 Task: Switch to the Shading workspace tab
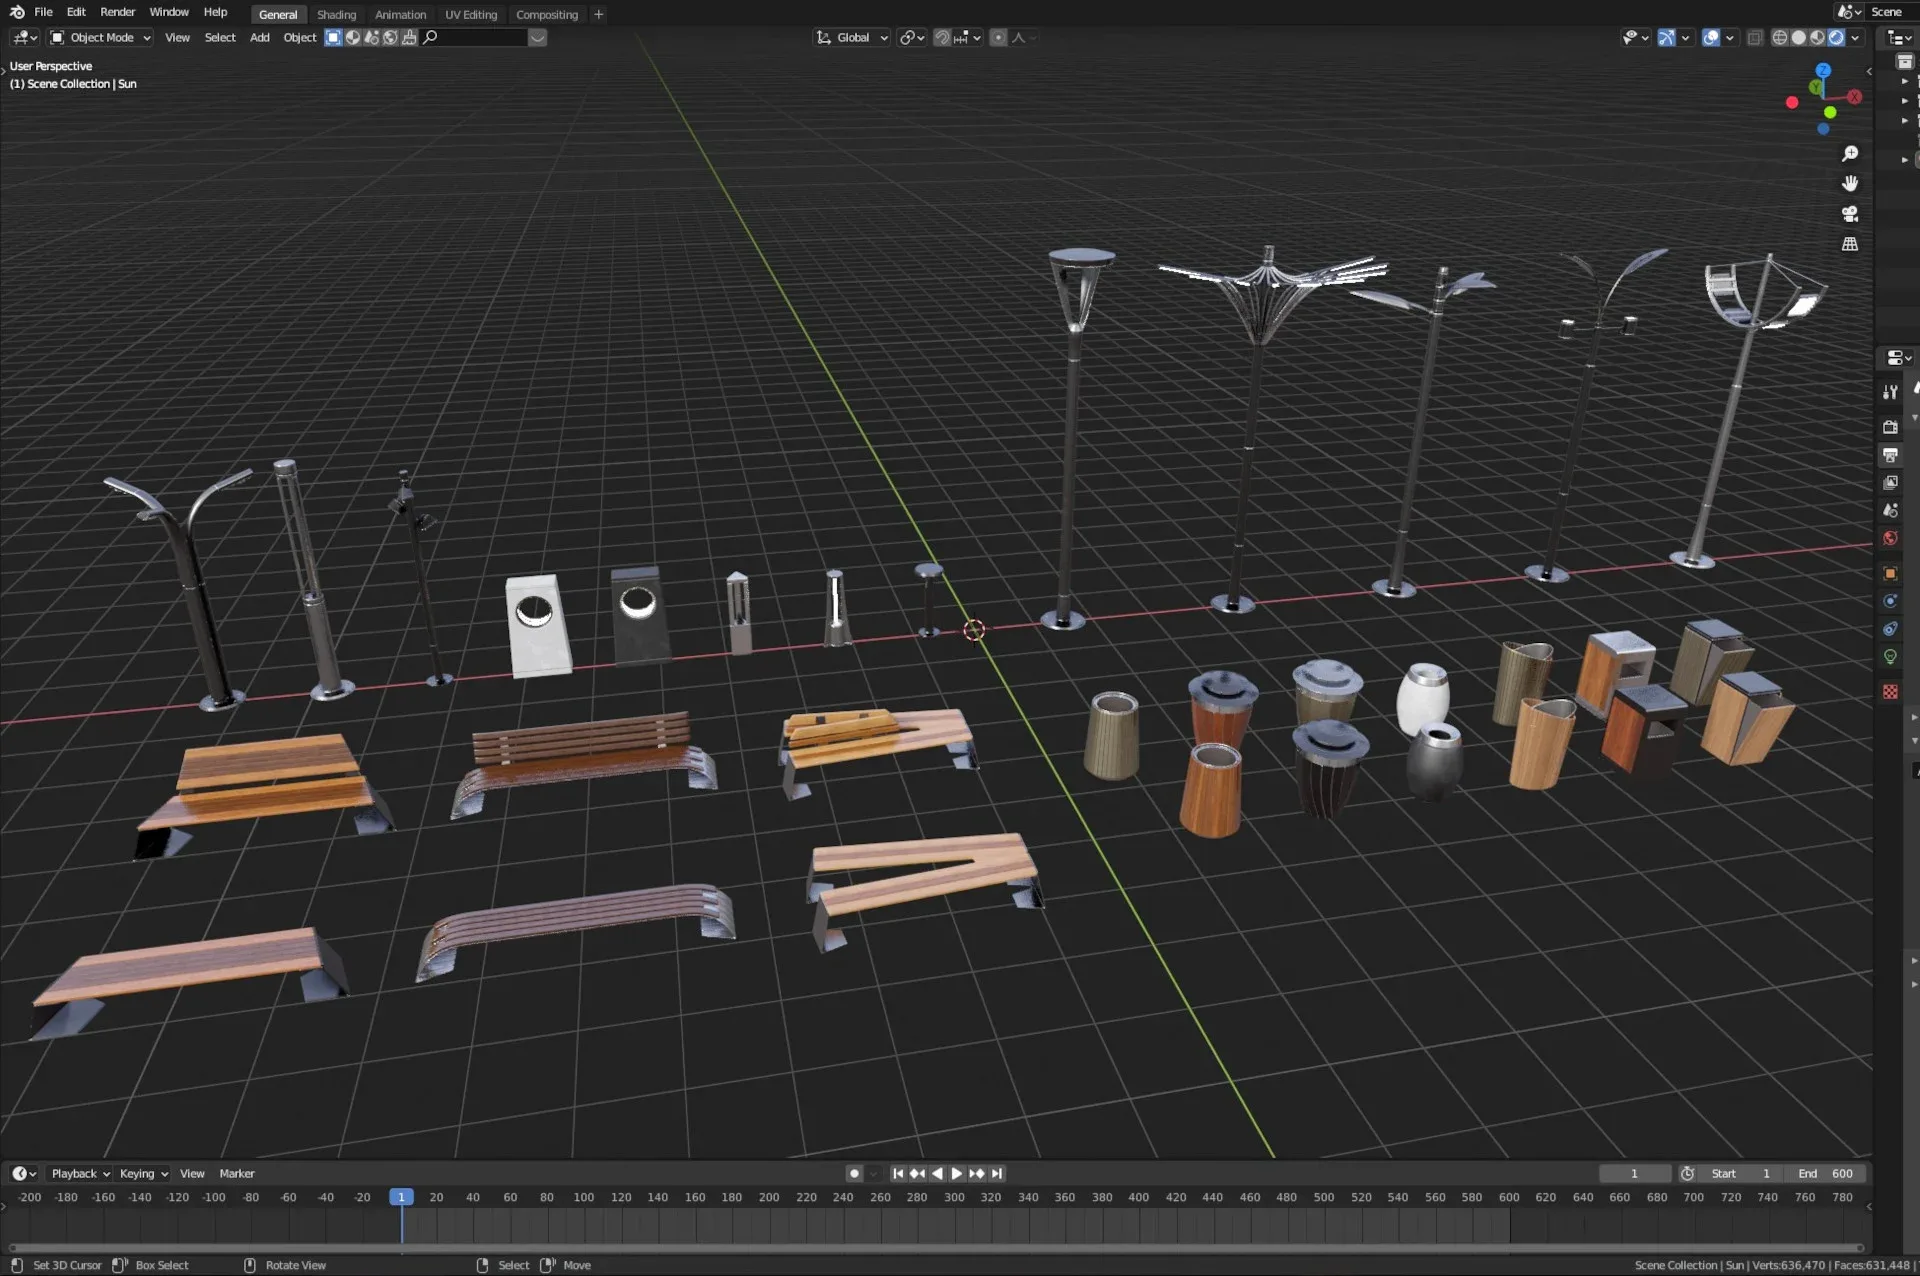pos(336,14)
